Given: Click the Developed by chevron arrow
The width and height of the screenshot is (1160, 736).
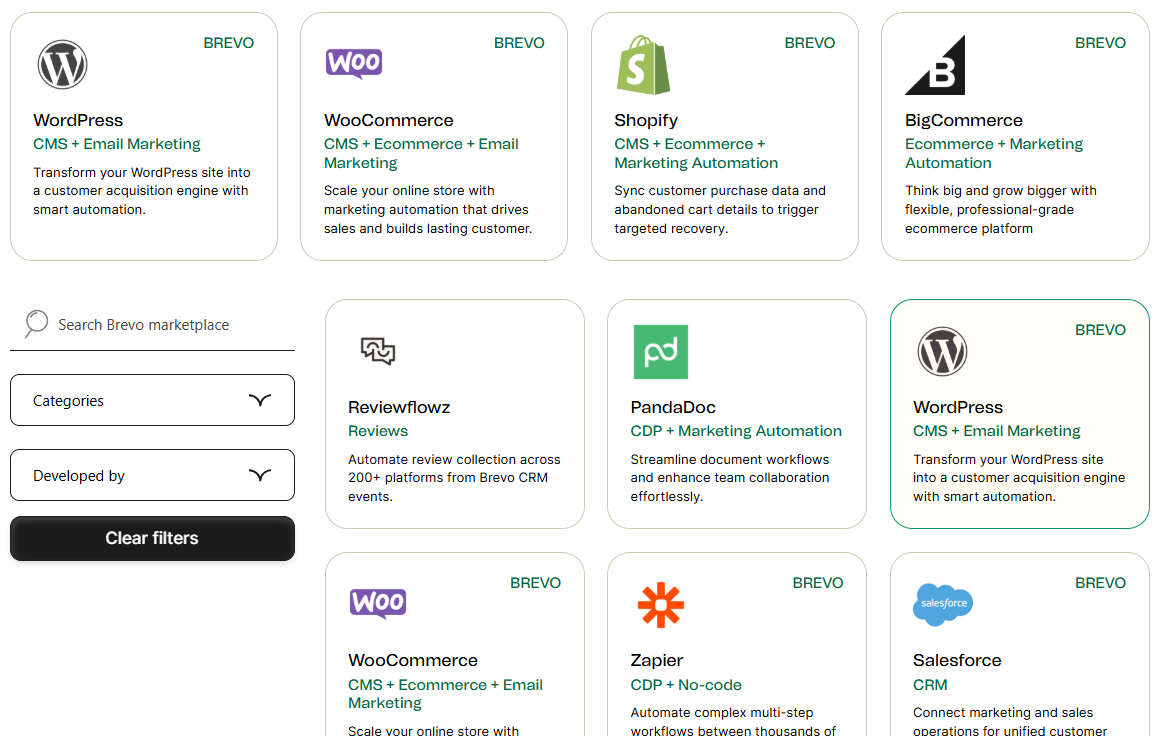Looking at the screenshot, I should [260, 475].
